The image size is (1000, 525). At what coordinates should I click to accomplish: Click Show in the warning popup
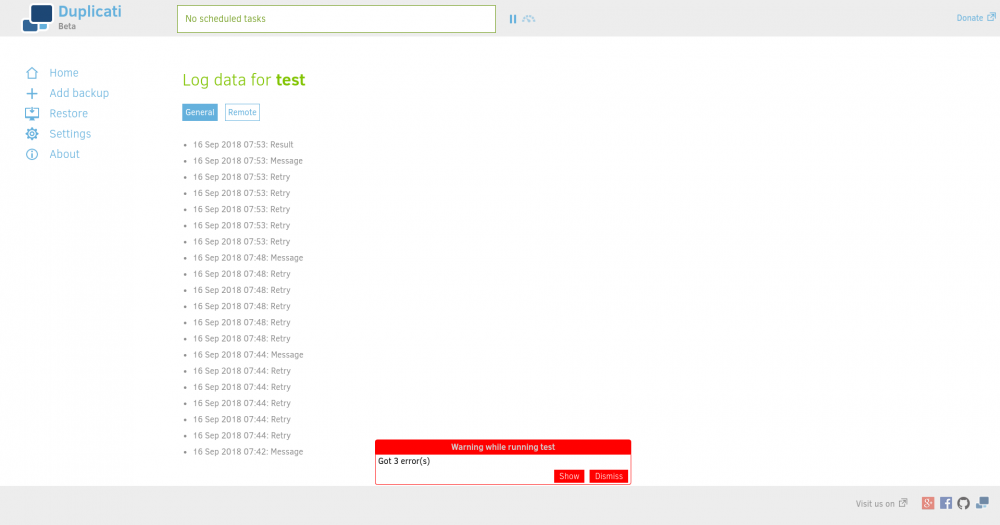coord(569,477)
